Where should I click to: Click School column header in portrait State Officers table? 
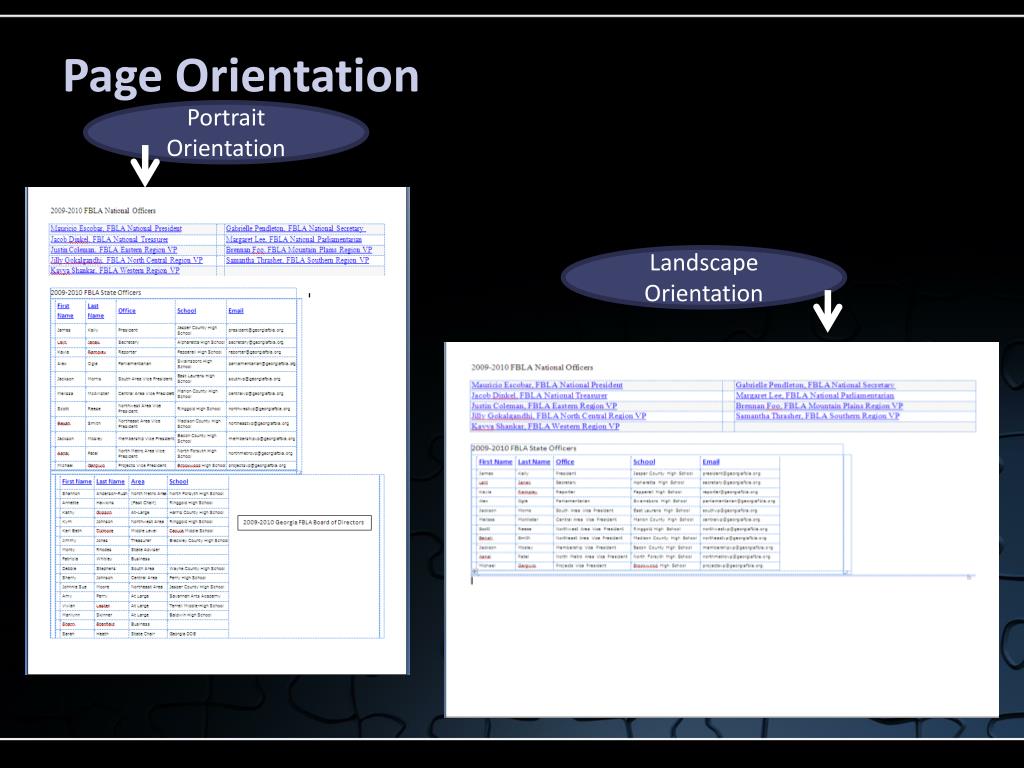point(186,311)
